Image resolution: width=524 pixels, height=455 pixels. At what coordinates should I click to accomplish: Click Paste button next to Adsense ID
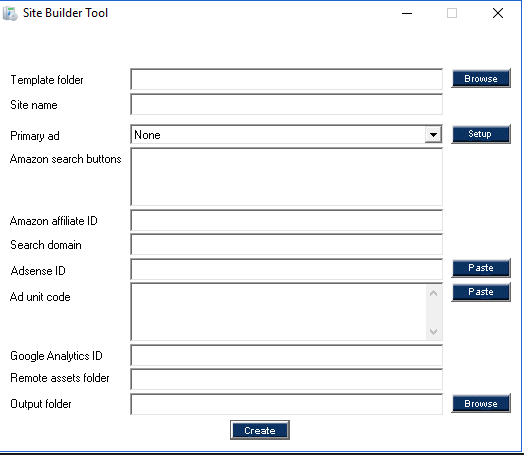coord(481,268)
